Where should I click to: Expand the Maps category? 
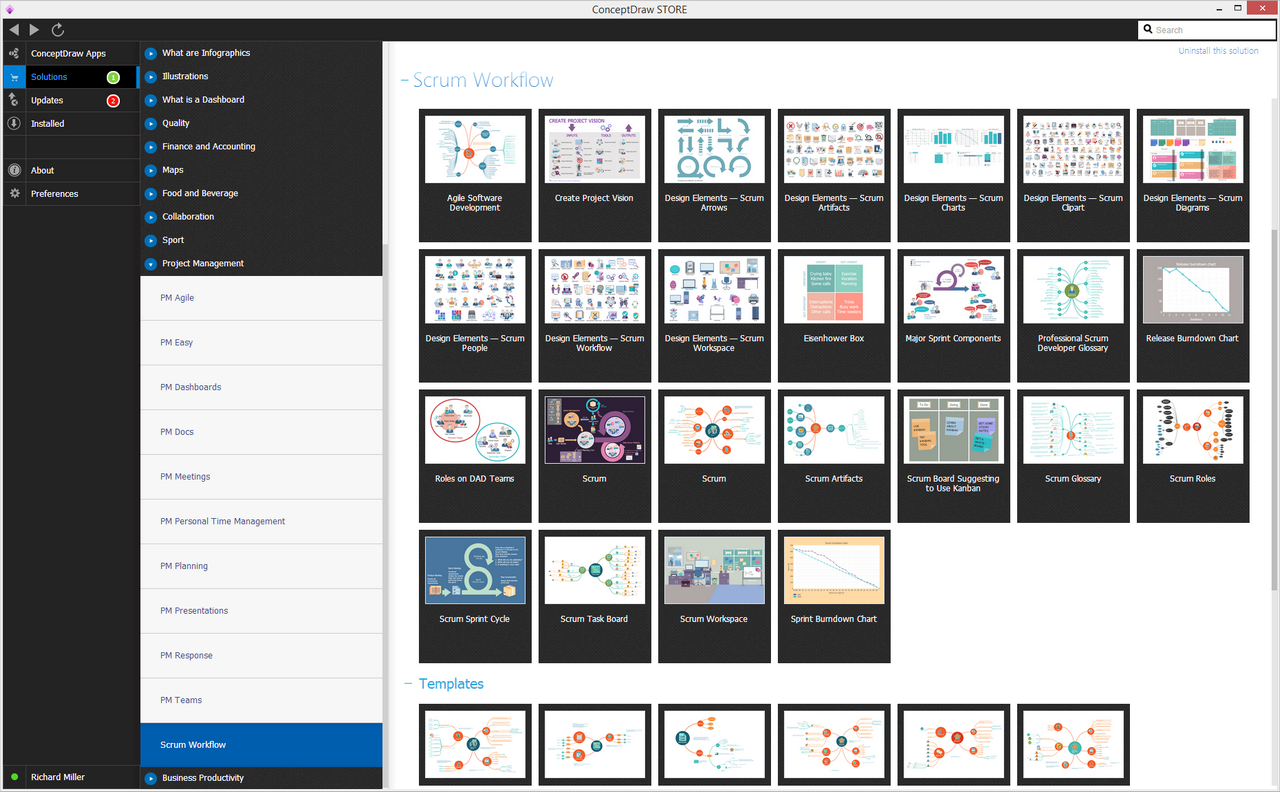pyautogui.click(x=151, y=170)
